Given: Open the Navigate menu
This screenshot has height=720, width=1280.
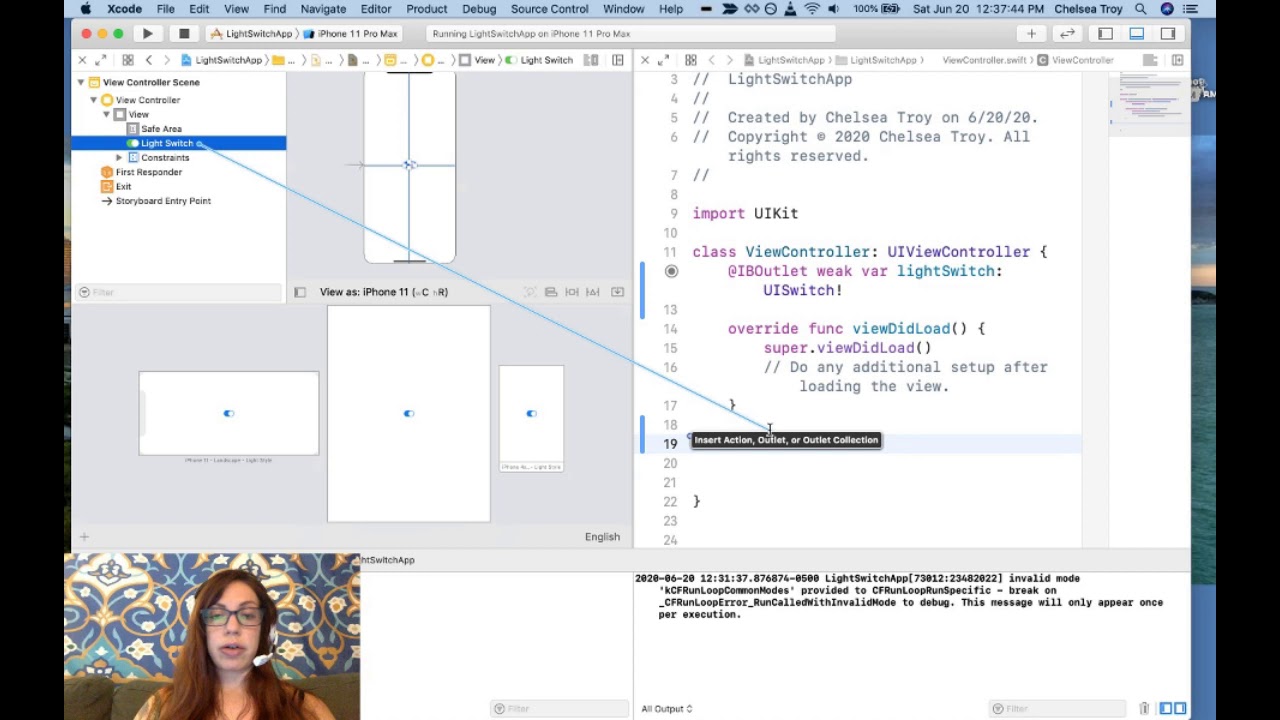Looking at the screenshot, I should pos(323,9).
